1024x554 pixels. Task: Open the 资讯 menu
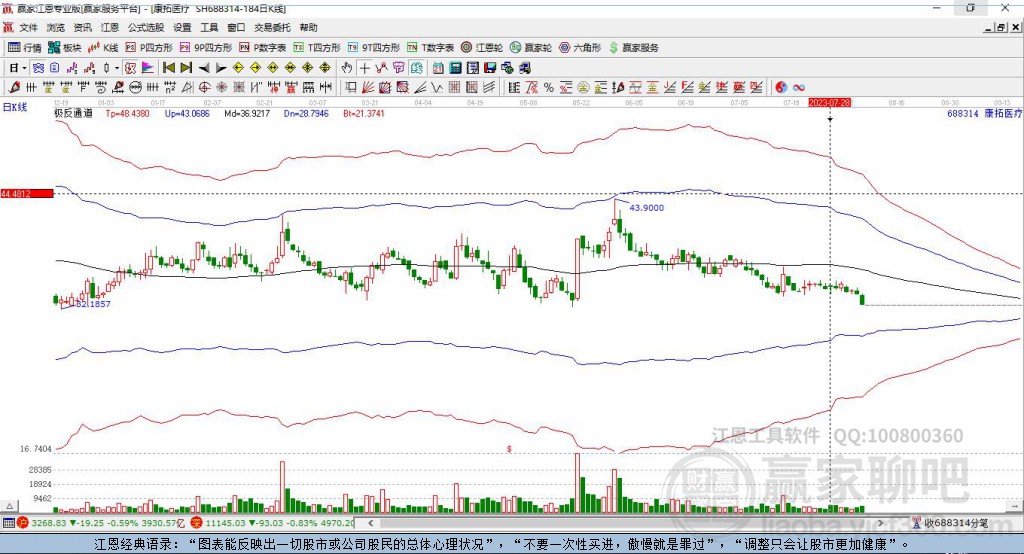pyautogui.click(x=82, y=27)
